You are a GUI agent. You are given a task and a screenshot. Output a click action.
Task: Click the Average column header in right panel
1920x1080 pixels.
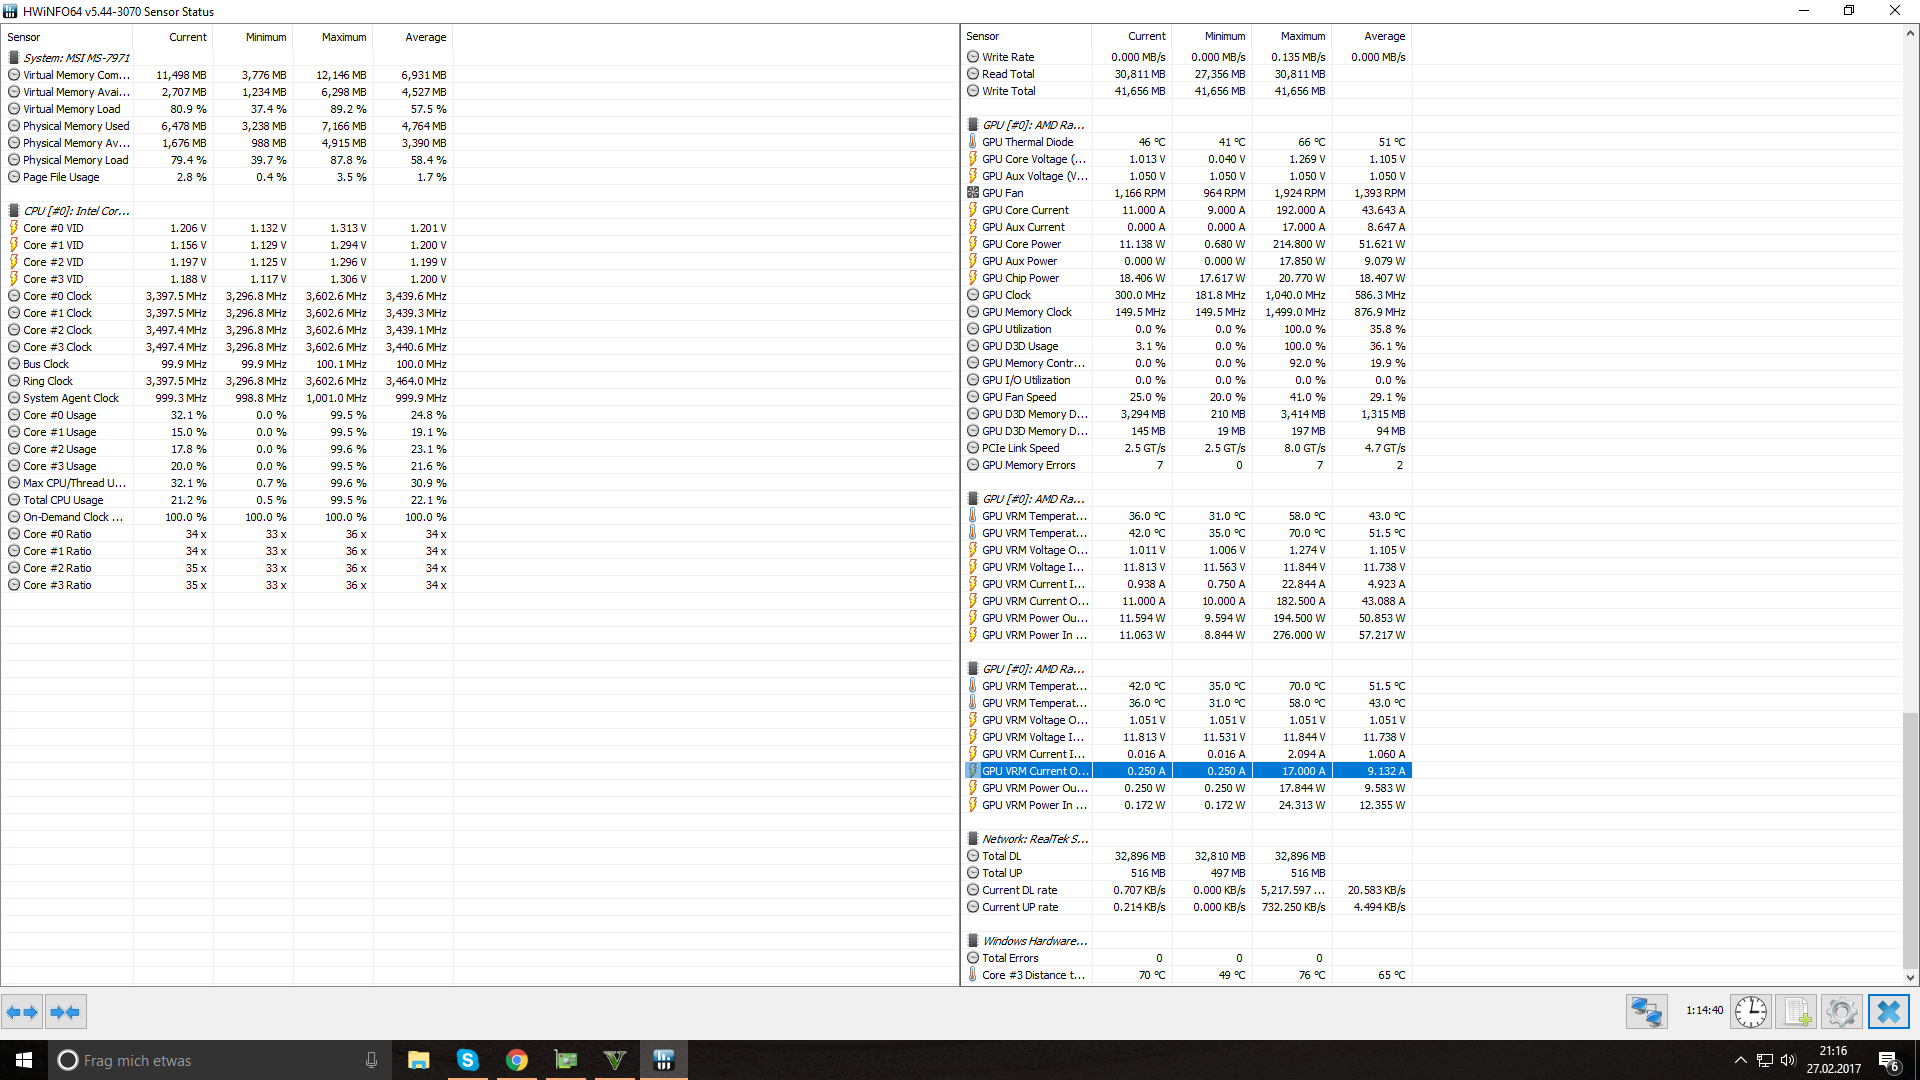(x=1384, y=36)
